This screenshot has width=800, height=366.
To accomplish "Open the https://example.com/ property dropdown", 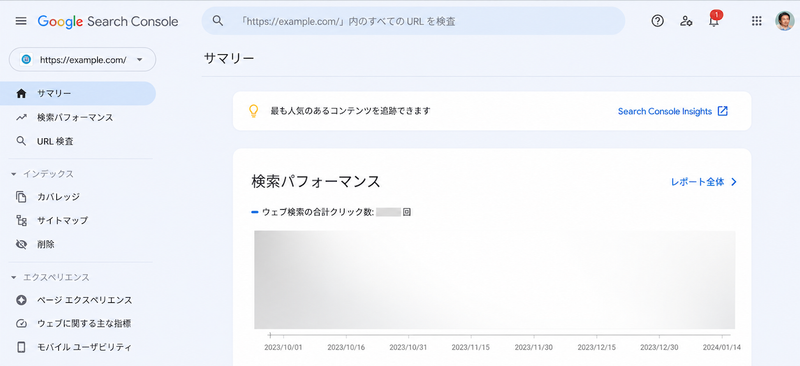I will (x=83, y=60).
